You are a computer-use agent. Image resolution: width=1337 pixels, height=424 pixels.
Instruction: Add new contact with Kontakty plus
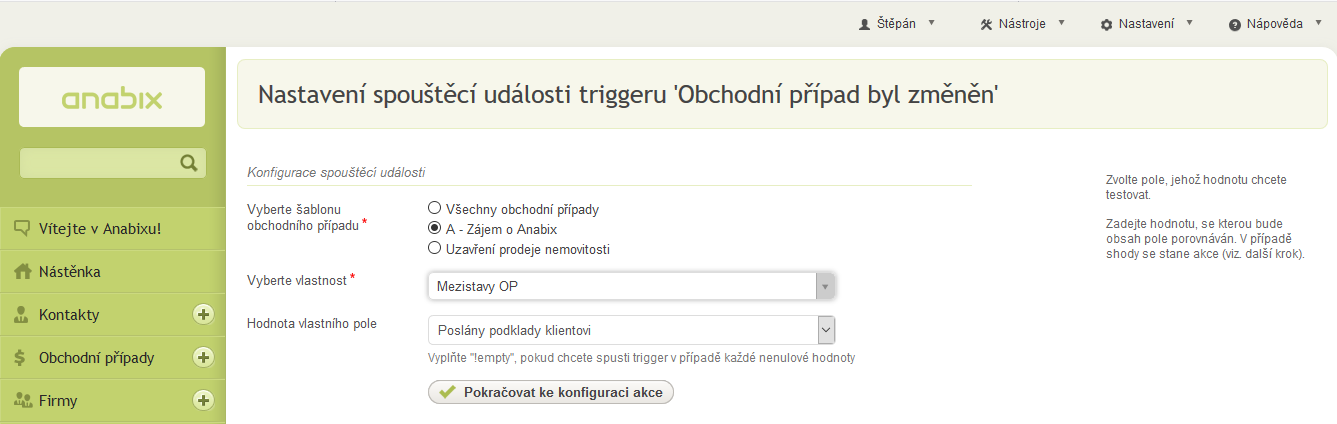203,314
